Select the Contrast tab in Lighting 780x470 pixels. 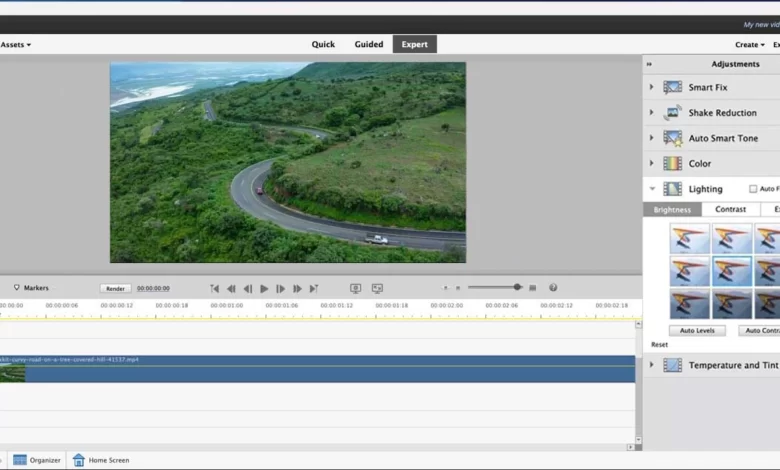[x=730, y=210]
